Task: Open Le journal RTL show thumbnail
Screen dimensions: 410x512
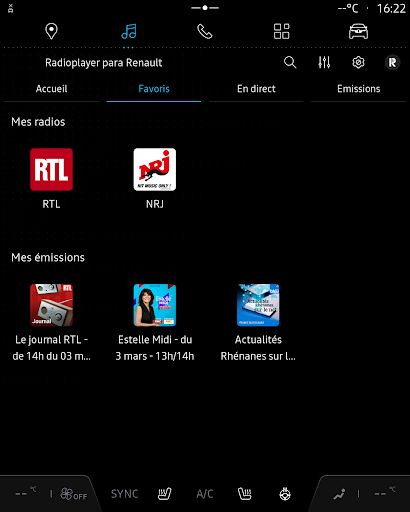Action: [x=51, y=305]
